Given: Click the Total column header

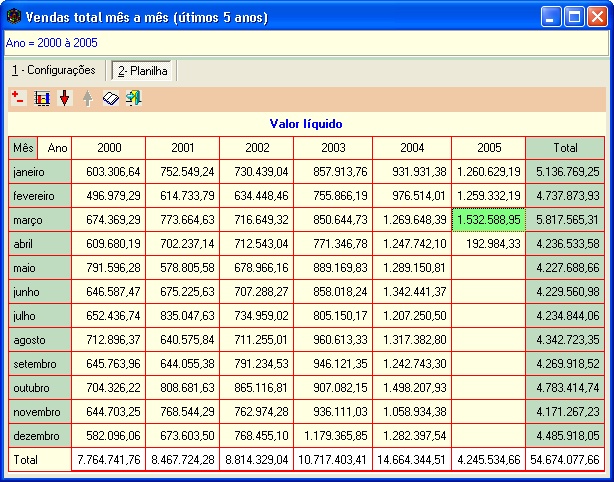Looking at the screenshot, I should point(565,148).
